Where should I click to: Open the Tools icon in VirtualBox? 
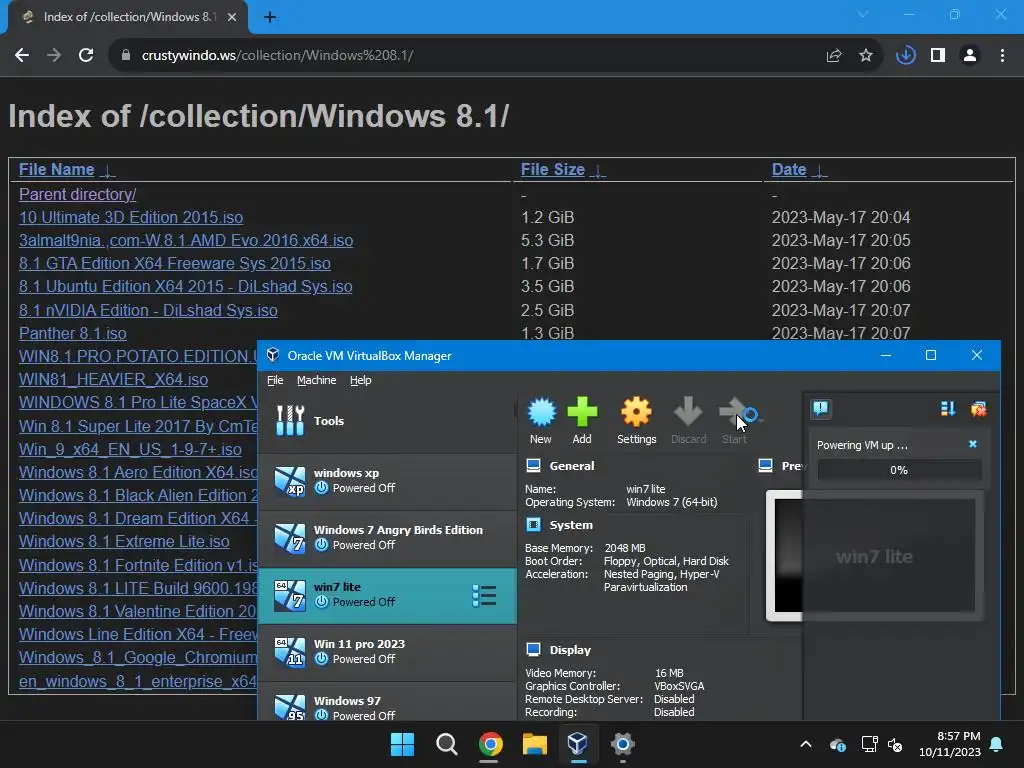(290, 421)
